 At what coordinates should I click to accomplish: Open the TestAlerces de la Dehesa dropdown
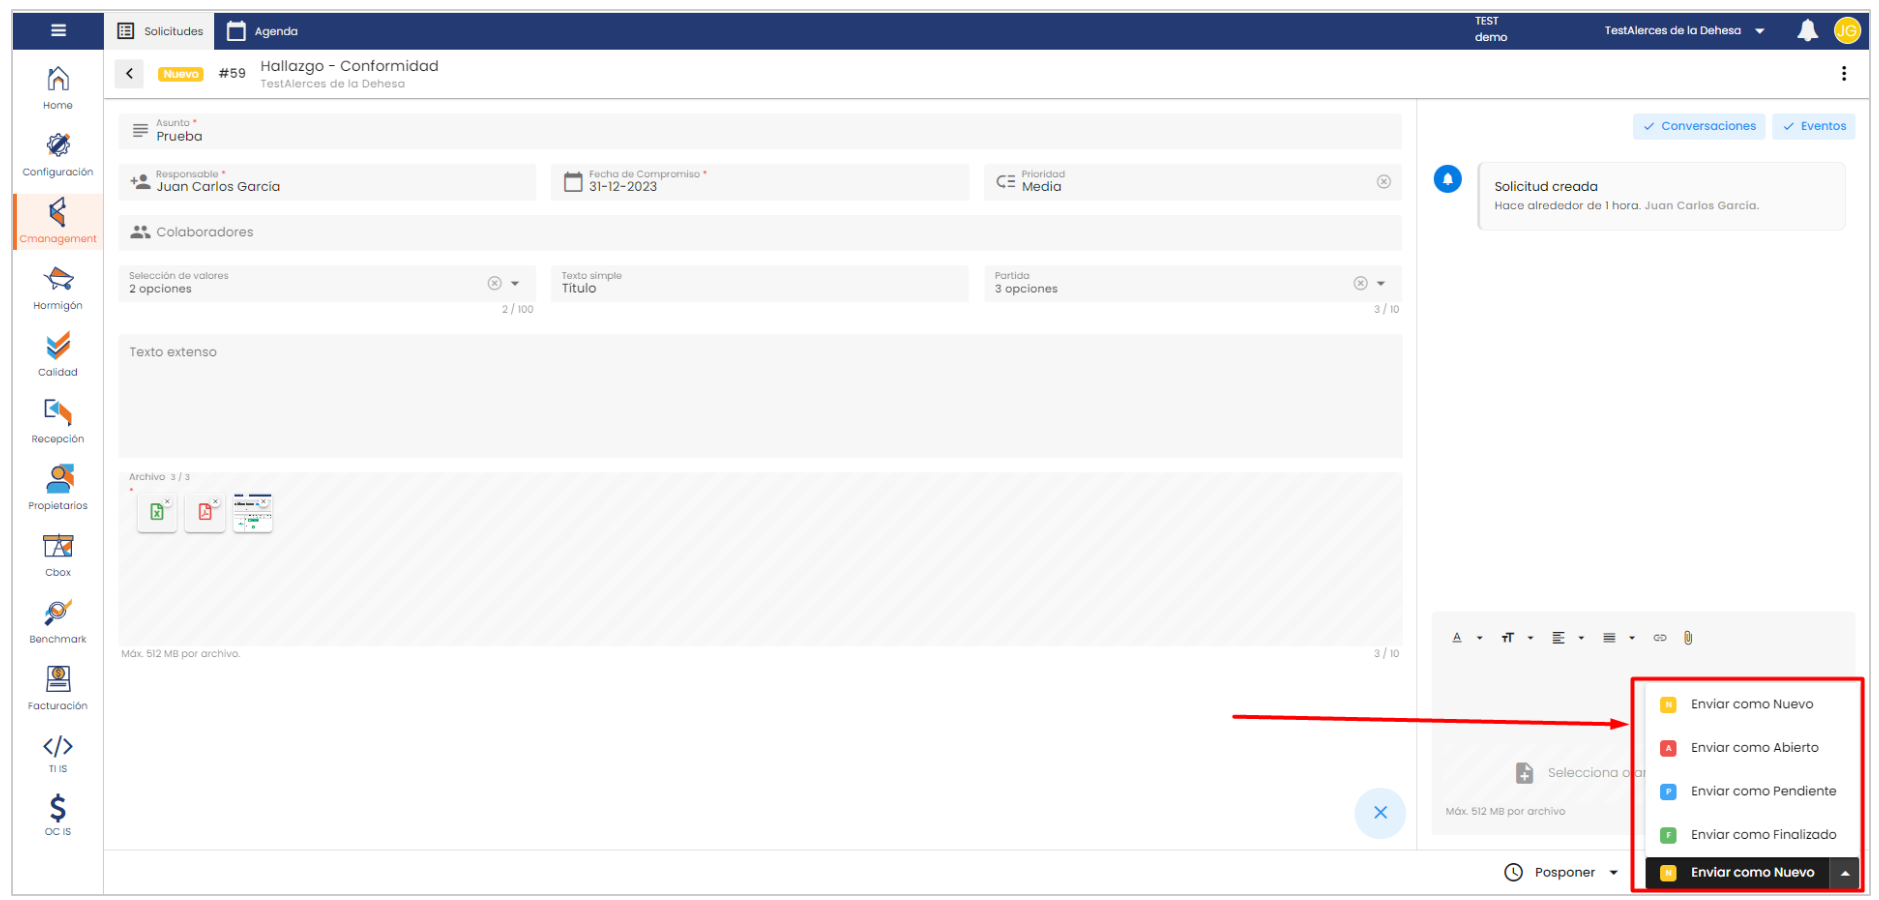pyautogui.click(x=1684, y=31)
